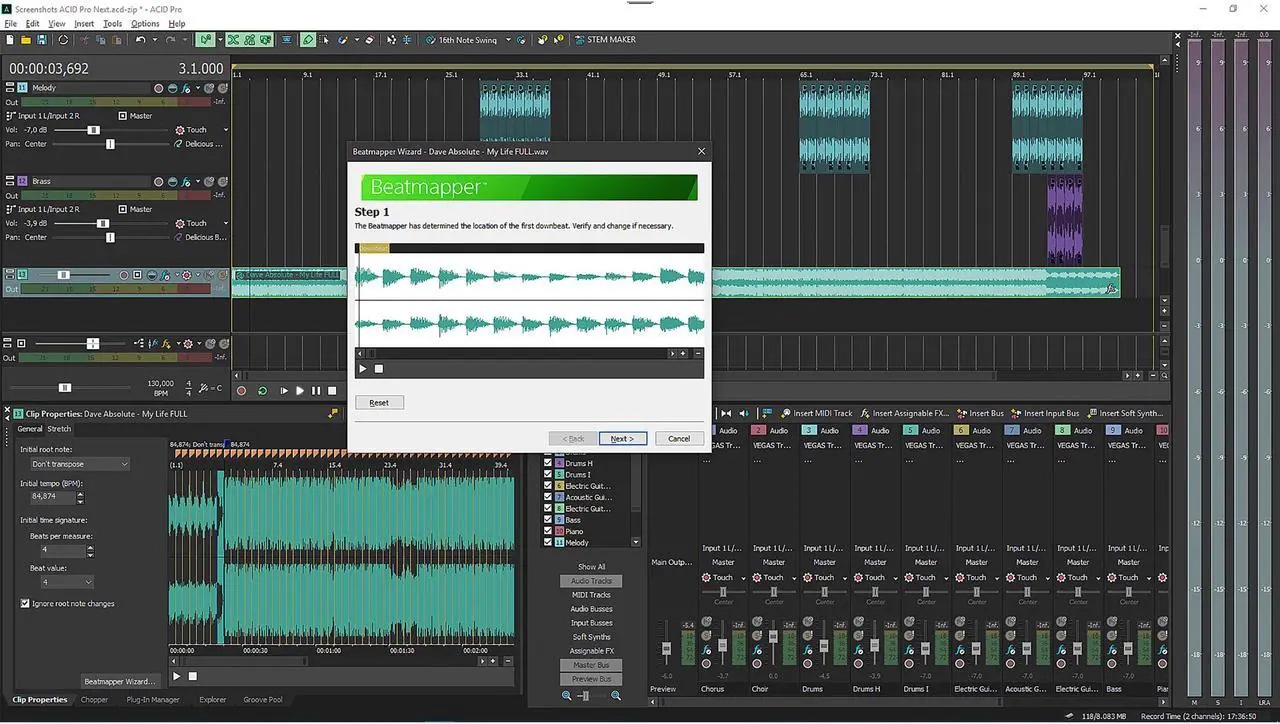This screenshot has width=1280, height=724.
Task: Click the Paste clipboard icon in toolbar
Action: tap(116, 40)
